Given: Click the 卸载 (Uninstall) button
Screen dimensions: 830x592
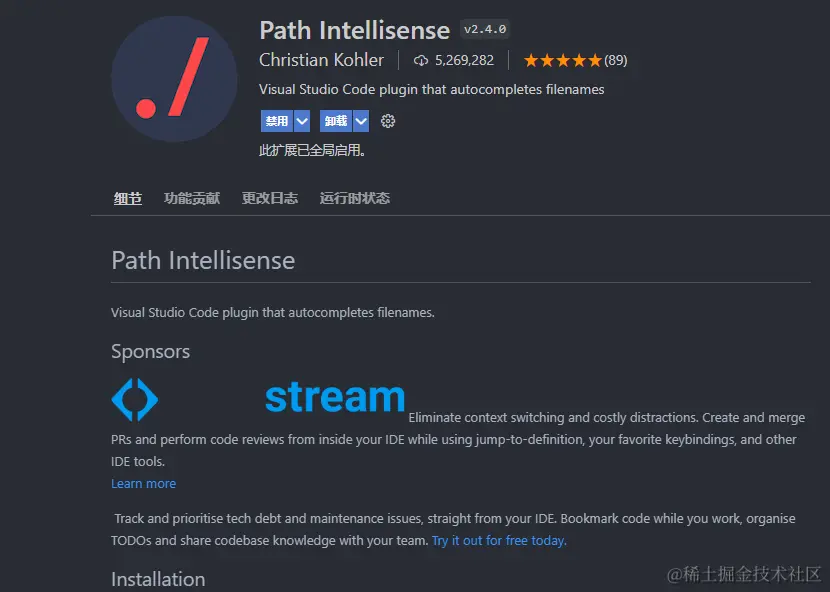Looking at the screenshot, I should (336, 121).
